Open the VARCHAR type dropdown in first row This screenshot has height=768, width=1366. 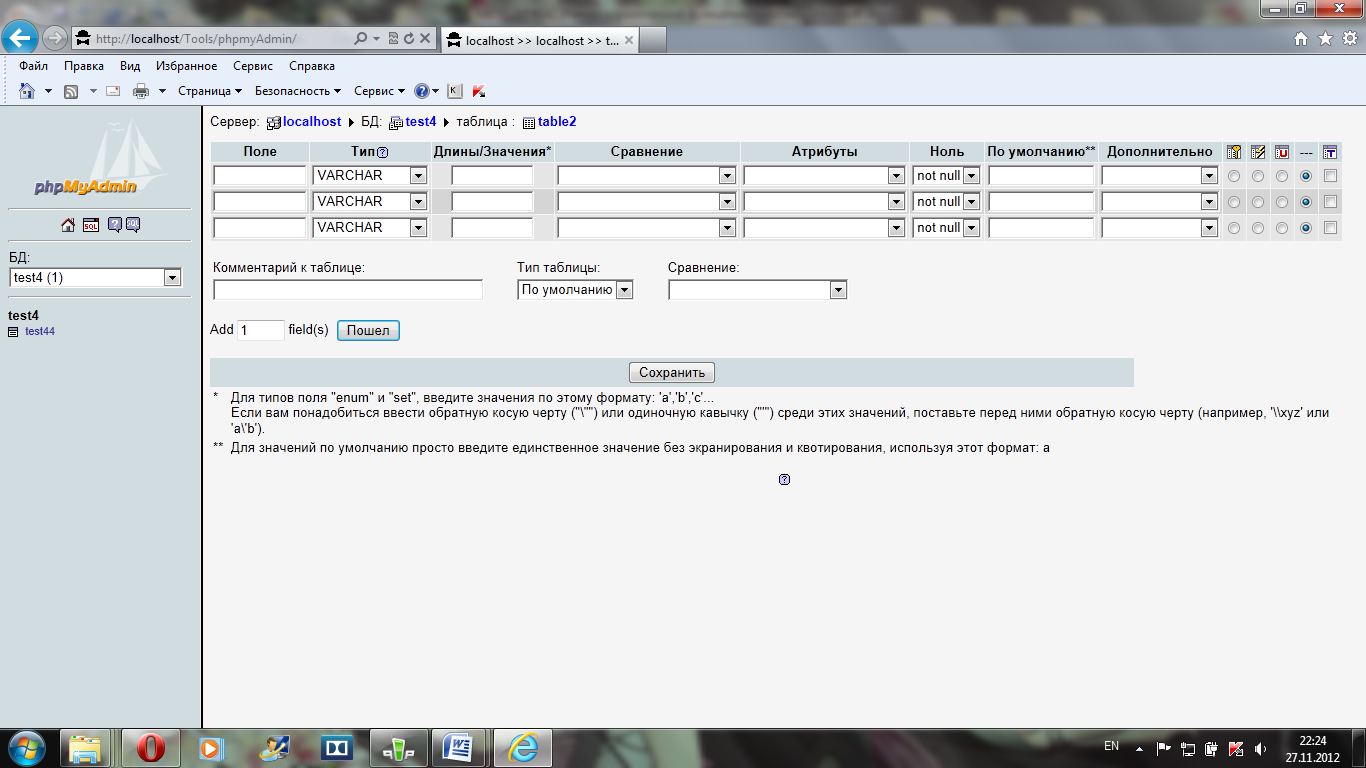(x=370, y=176)
